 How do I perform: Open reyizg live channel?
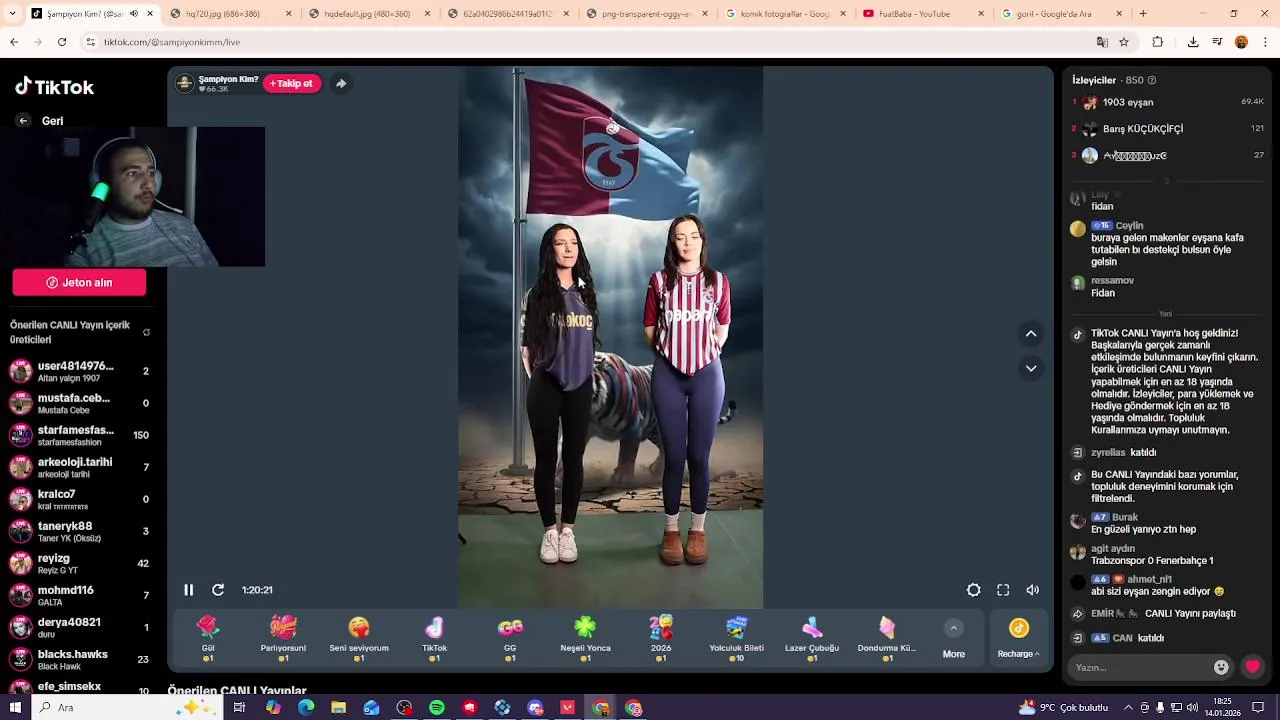[79, 563]
